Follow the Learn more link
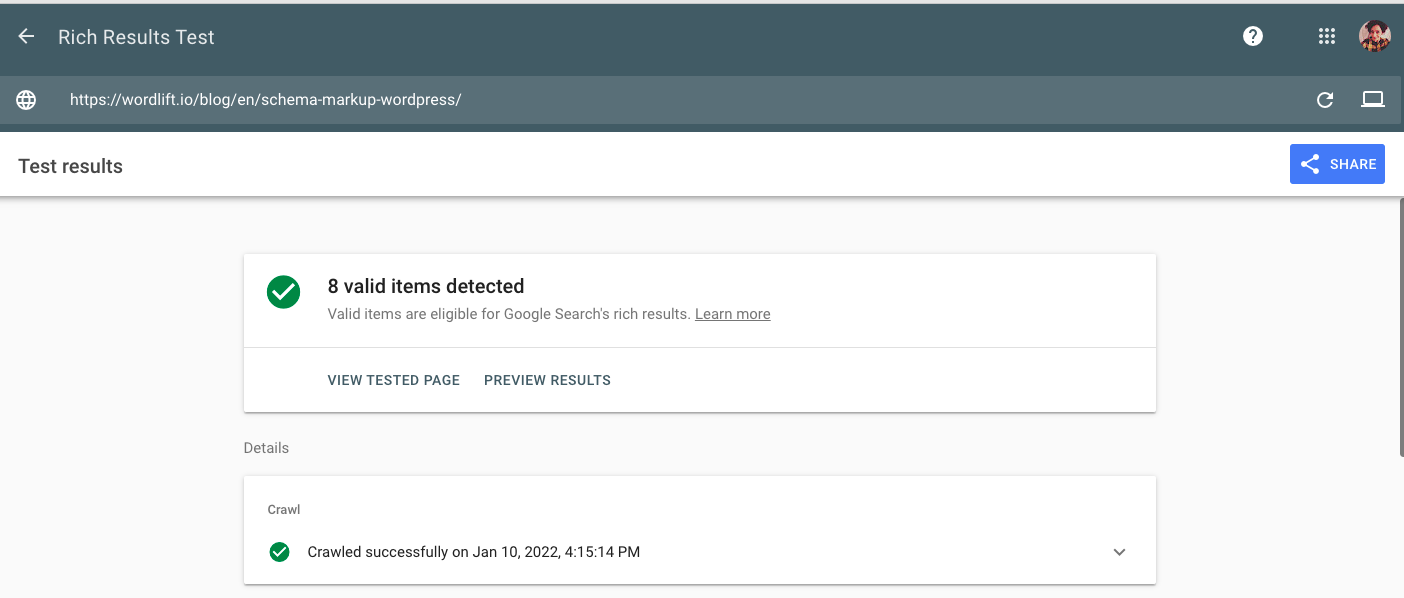Screen dimensions: 1404x598 [733, 314]
